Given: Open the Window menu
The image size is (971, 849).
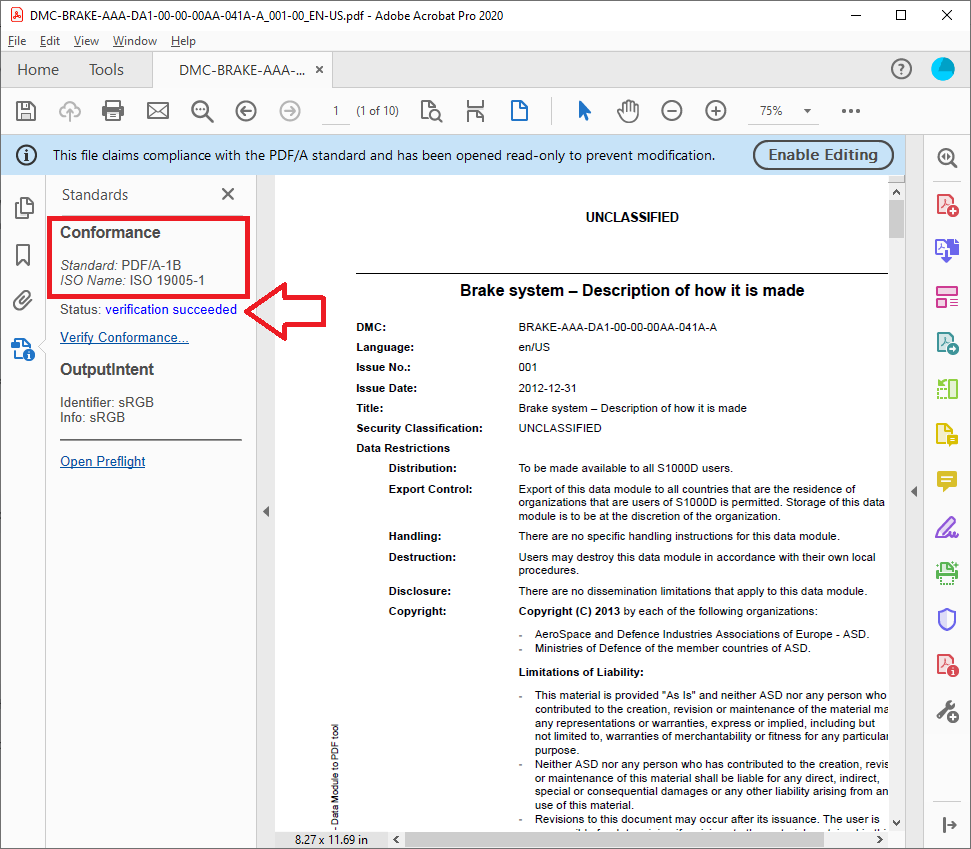Looking at the screenshot, I should 134,41.
